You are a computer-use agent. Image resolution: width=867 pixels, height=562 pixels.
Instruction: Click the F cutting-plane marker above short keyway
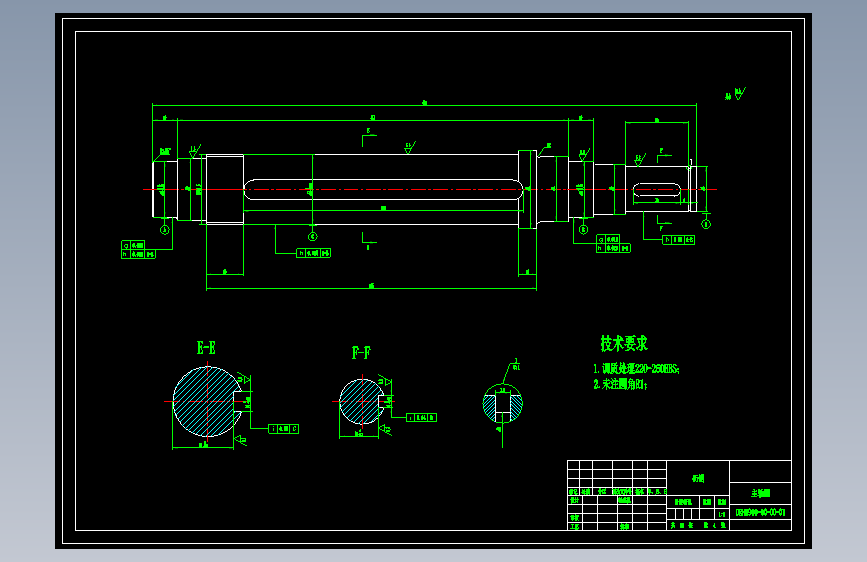(x=664, y=156)
